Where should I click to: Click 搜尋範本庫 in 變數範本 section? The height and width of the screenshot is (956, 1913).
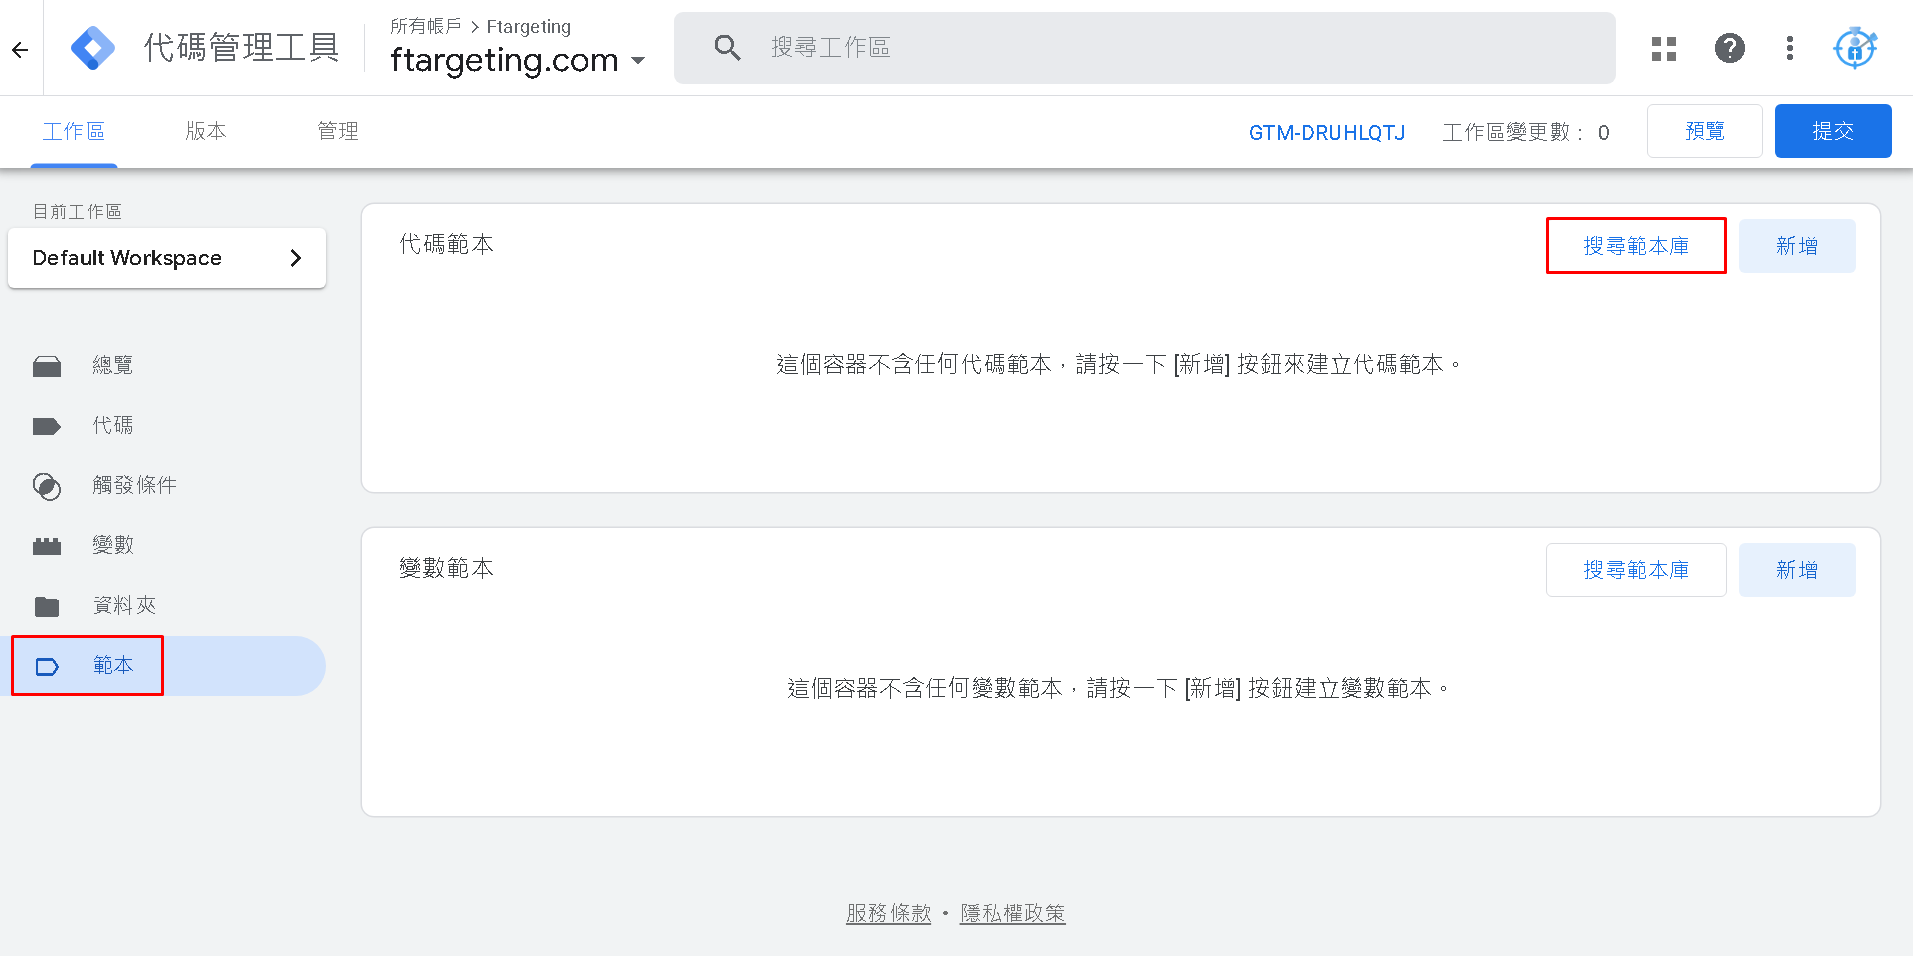(1636, 570)
